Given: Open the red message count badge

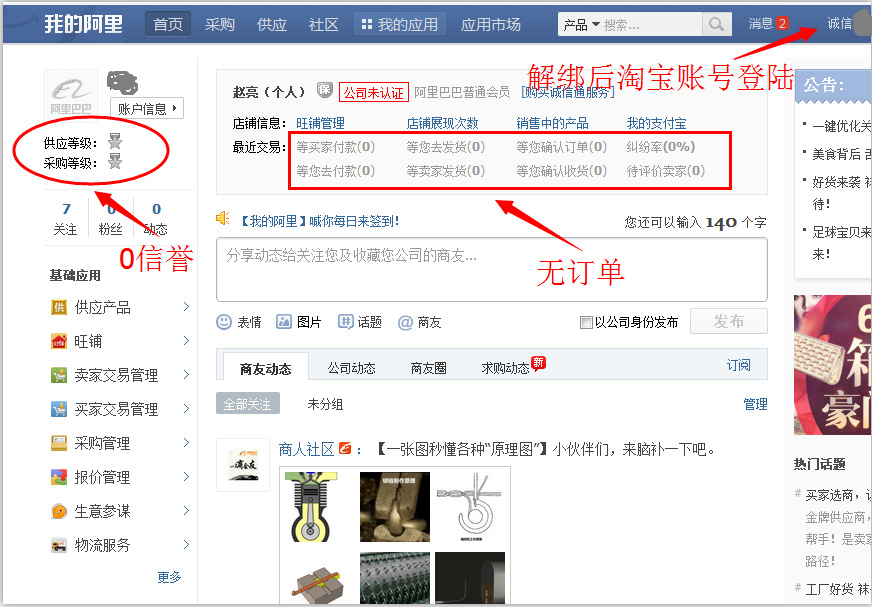Looking at the screenshot, I should (782, 23).
